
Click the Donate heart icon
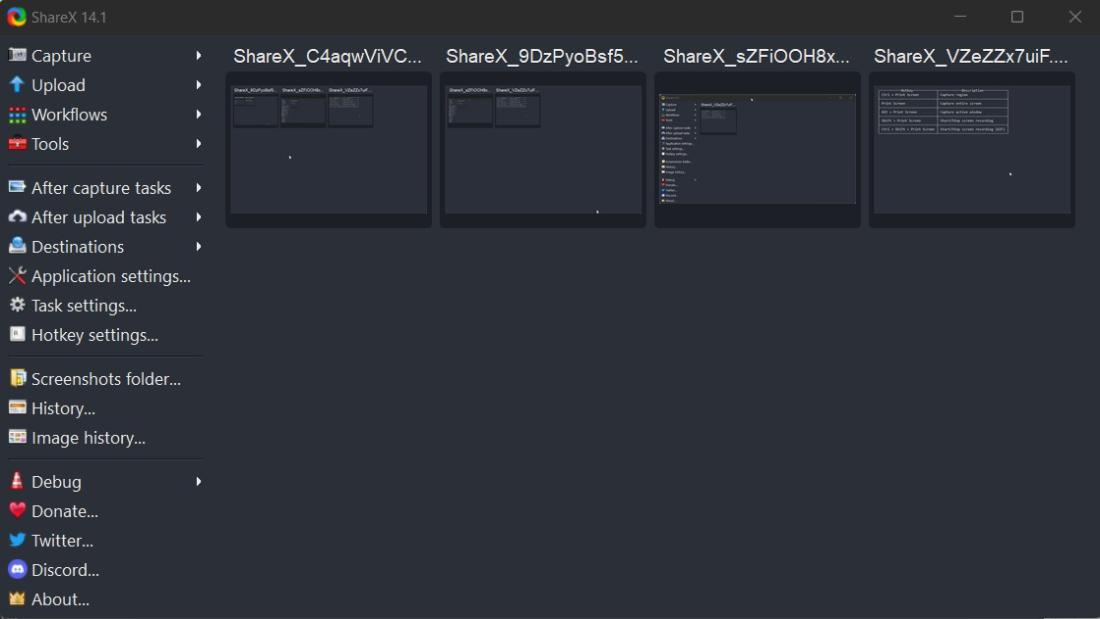tap(17, 510)
